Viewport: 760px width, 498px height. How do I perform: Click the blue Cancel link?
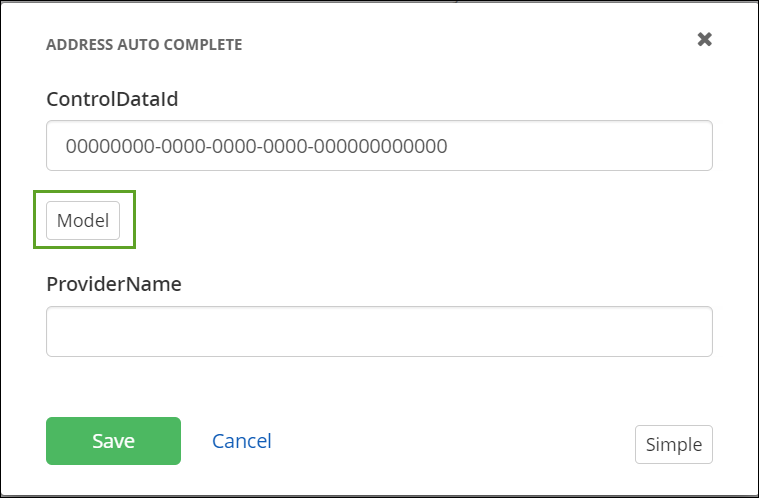[241, 441]
